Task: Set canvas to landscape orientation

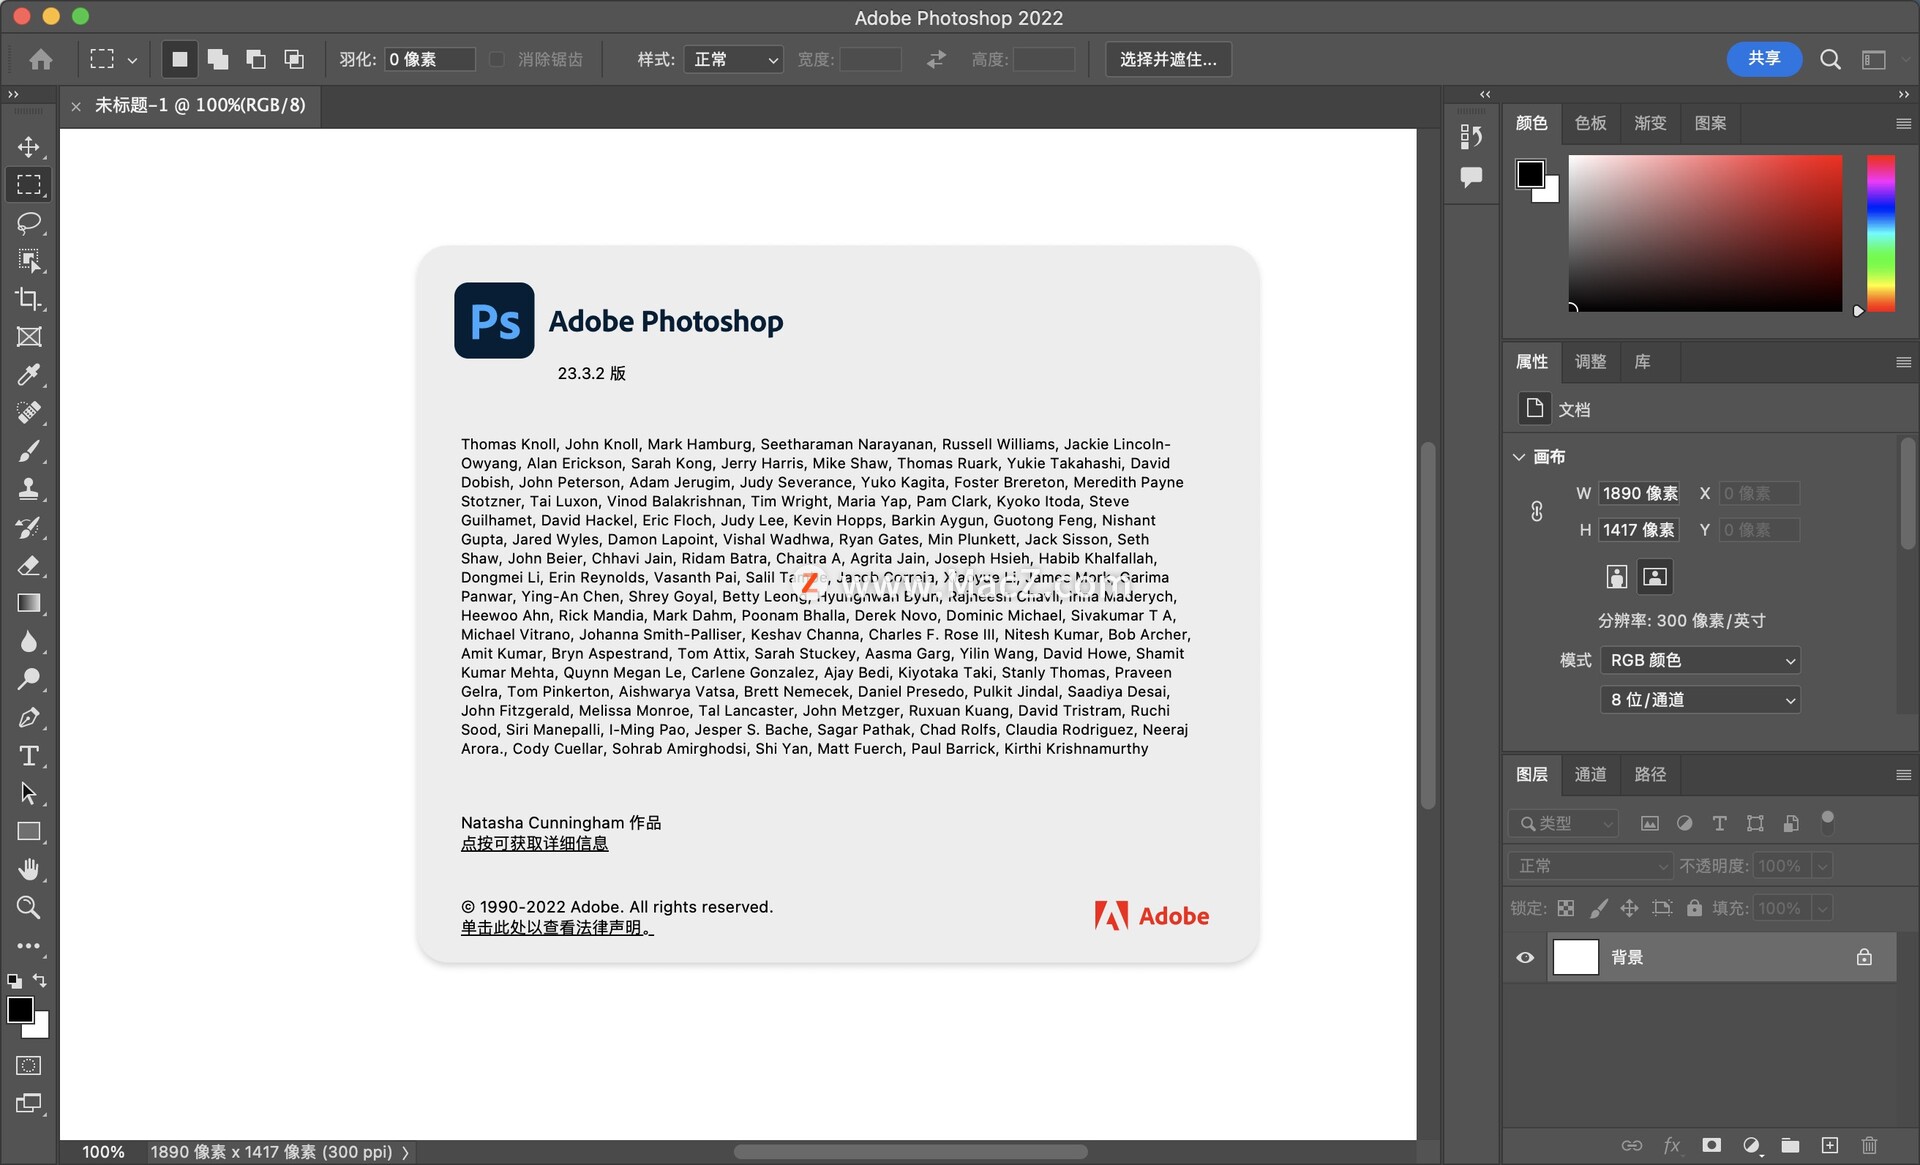Action: pyautogui.click(x=1655, y=576)
